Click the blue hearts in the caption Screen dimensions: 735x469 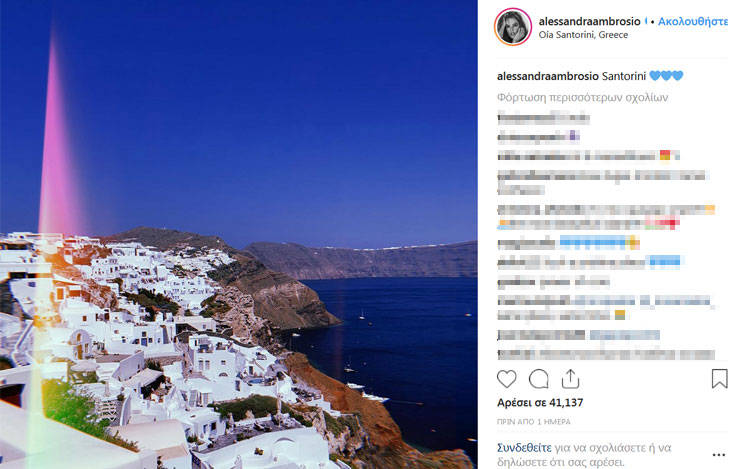(x=666, y=75)
